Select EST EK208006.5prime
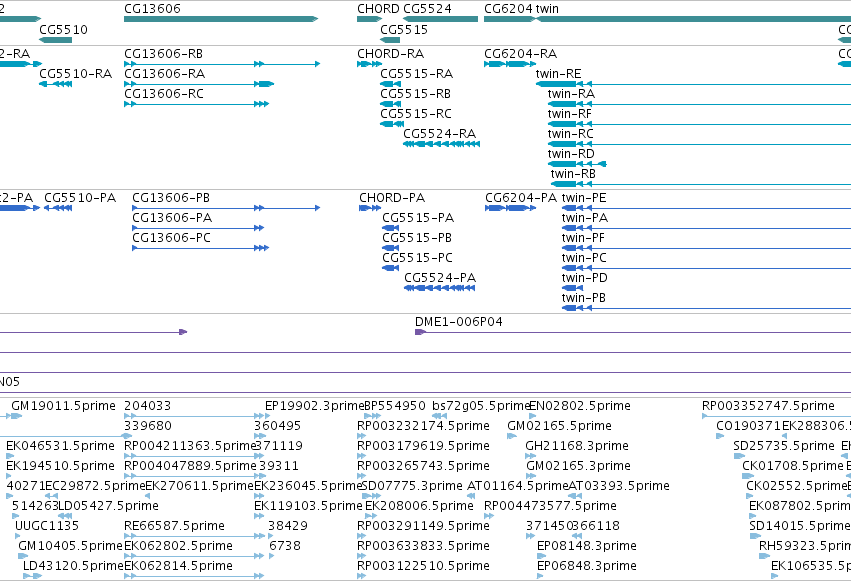 419,506
